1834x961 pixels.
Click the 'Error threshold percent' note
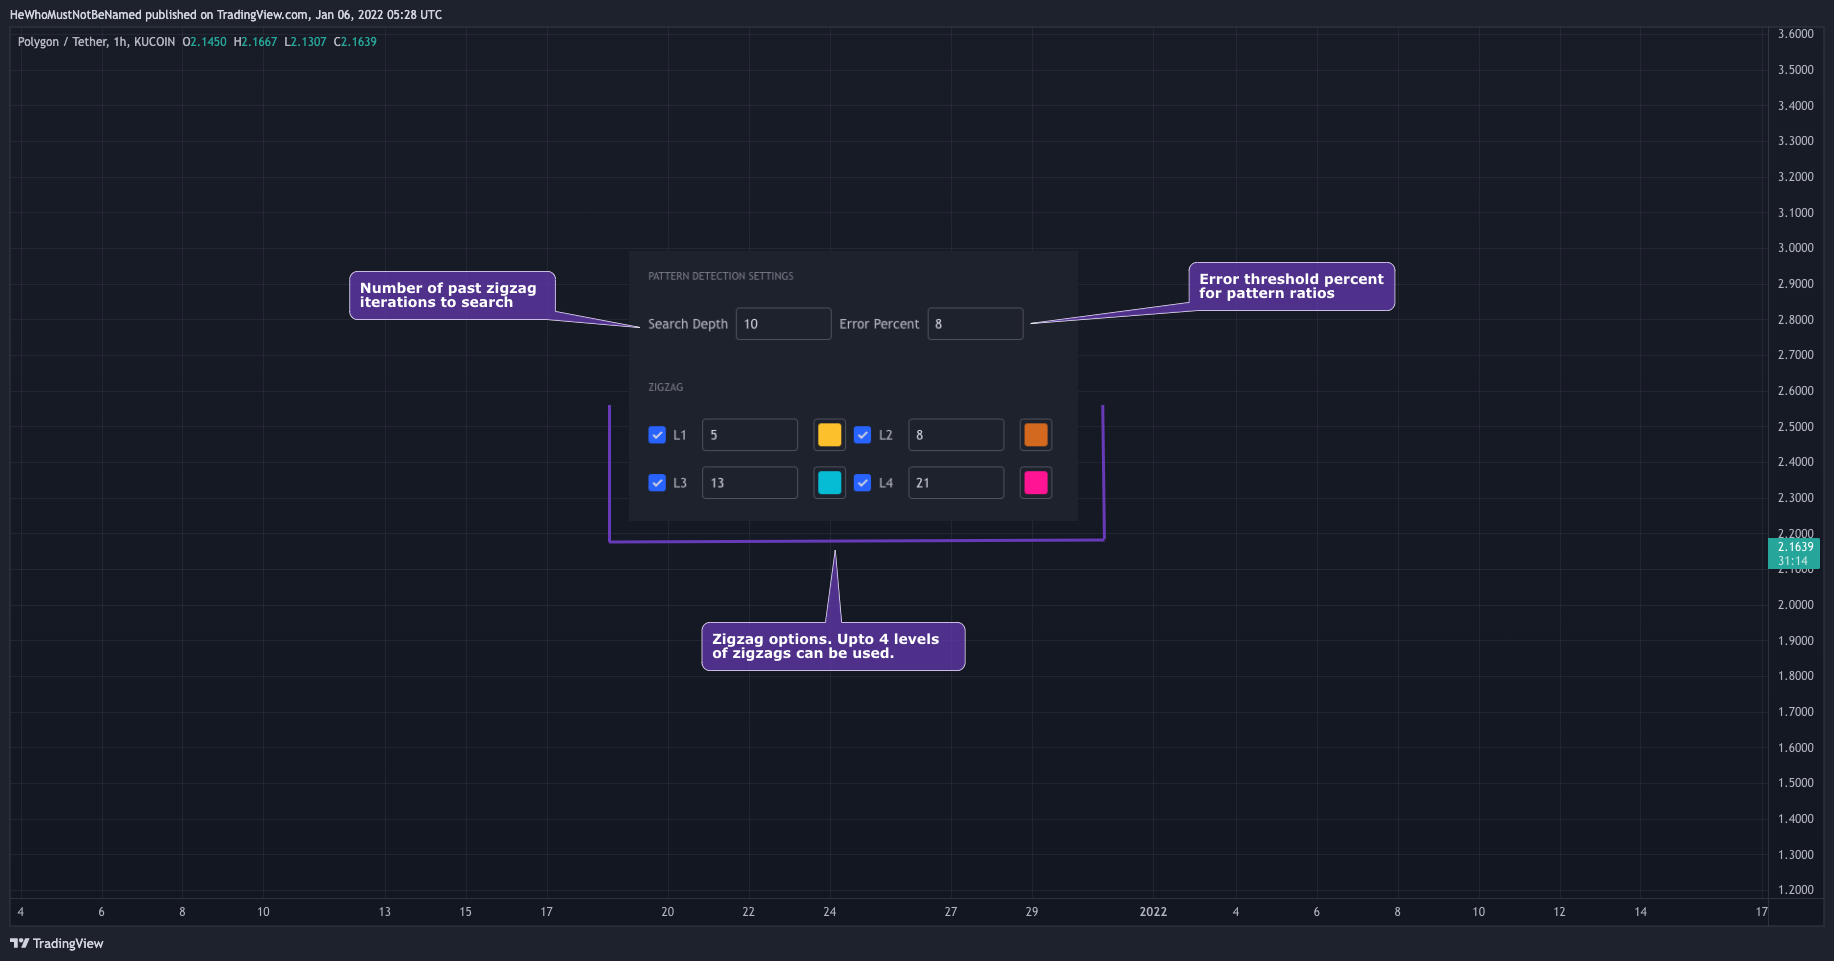pyautogui.click(x=1291, y=287)
